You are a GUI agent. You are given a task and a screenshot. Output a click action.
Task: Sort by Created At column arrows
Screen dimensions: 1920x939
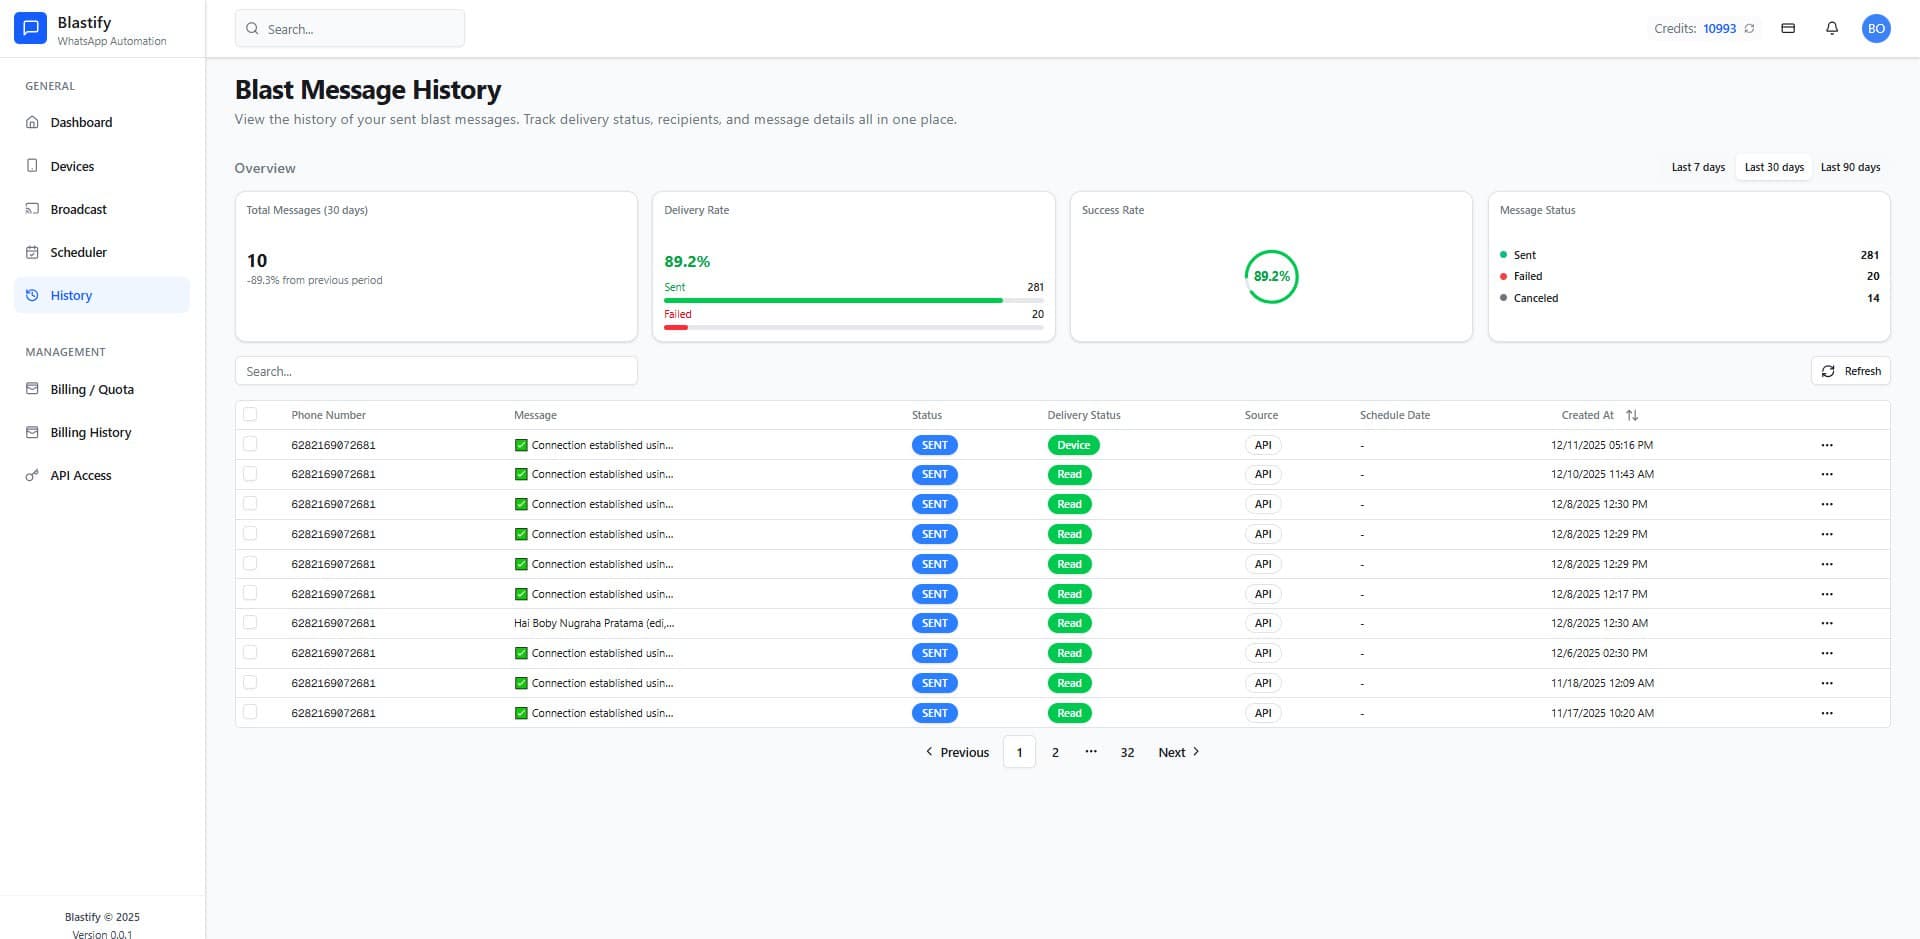coord(1632,415)
